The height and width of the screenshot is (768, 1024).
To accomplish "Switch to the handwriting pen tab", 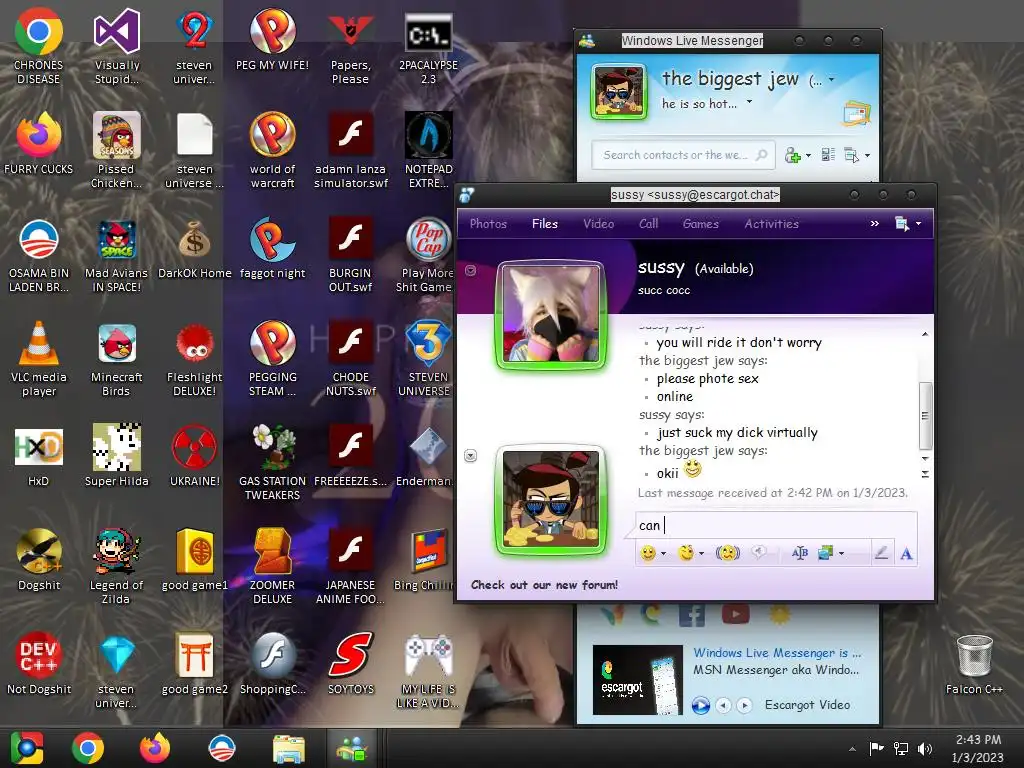I will click(882, 553).
